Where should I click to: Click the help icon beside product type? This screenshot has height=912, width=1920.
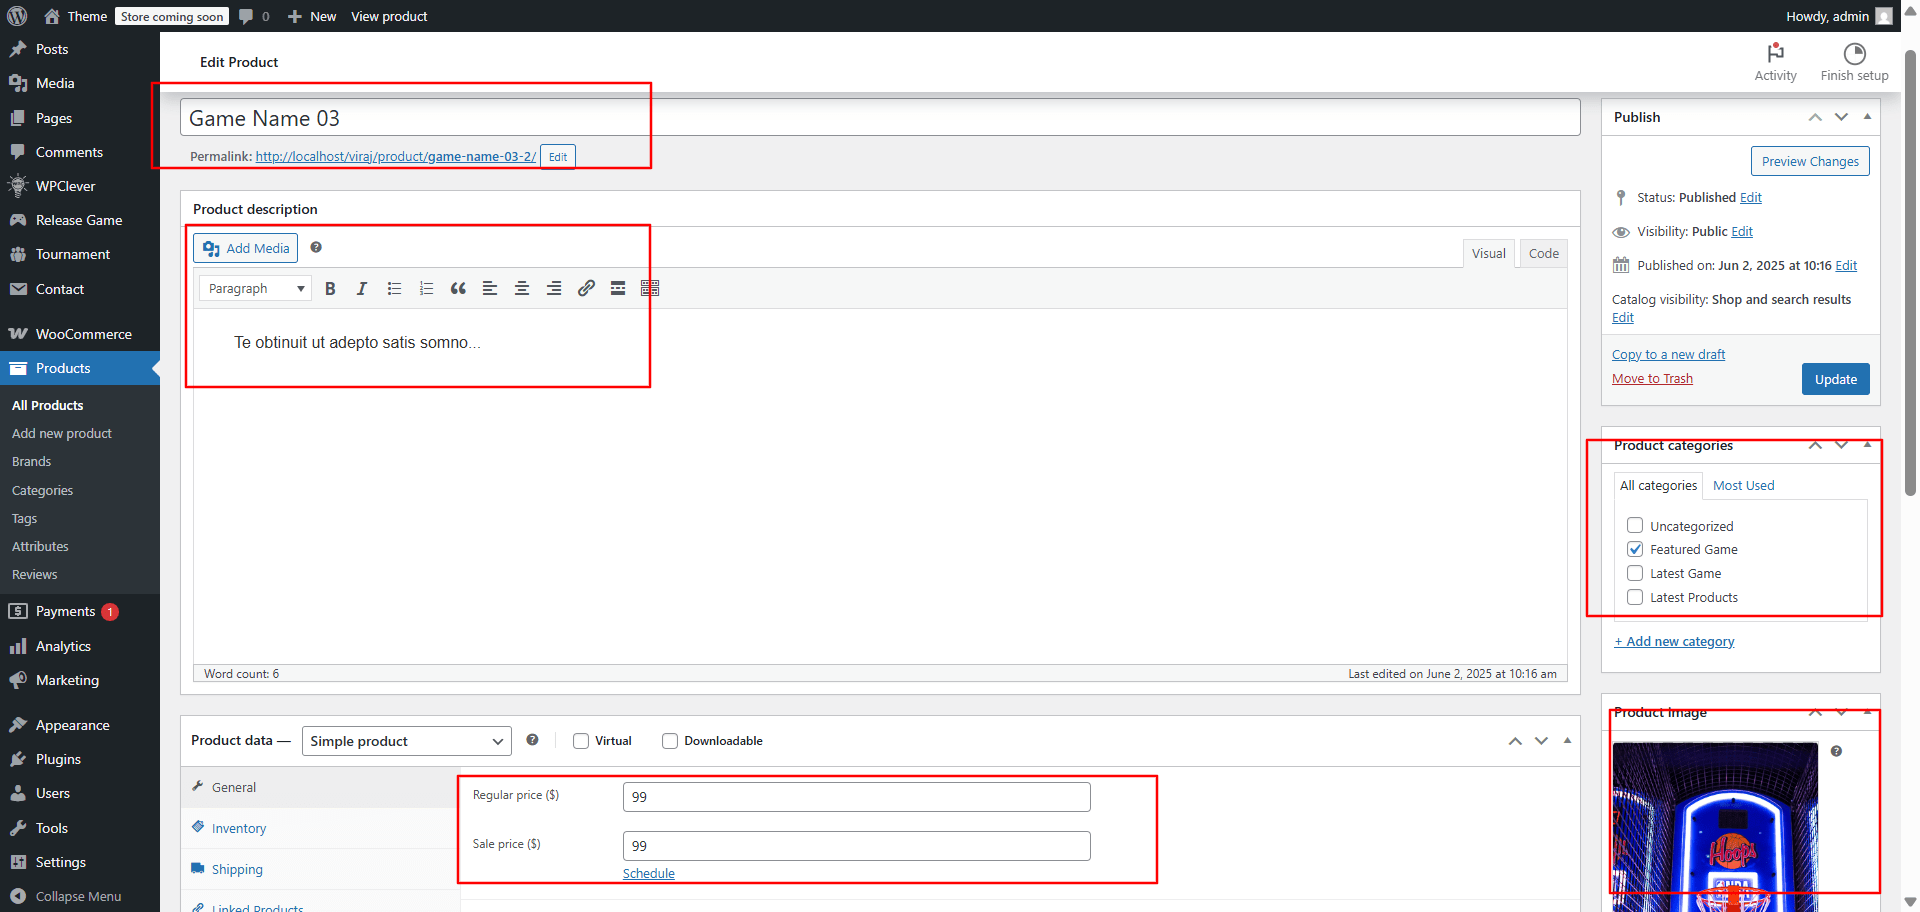point(532,740)
